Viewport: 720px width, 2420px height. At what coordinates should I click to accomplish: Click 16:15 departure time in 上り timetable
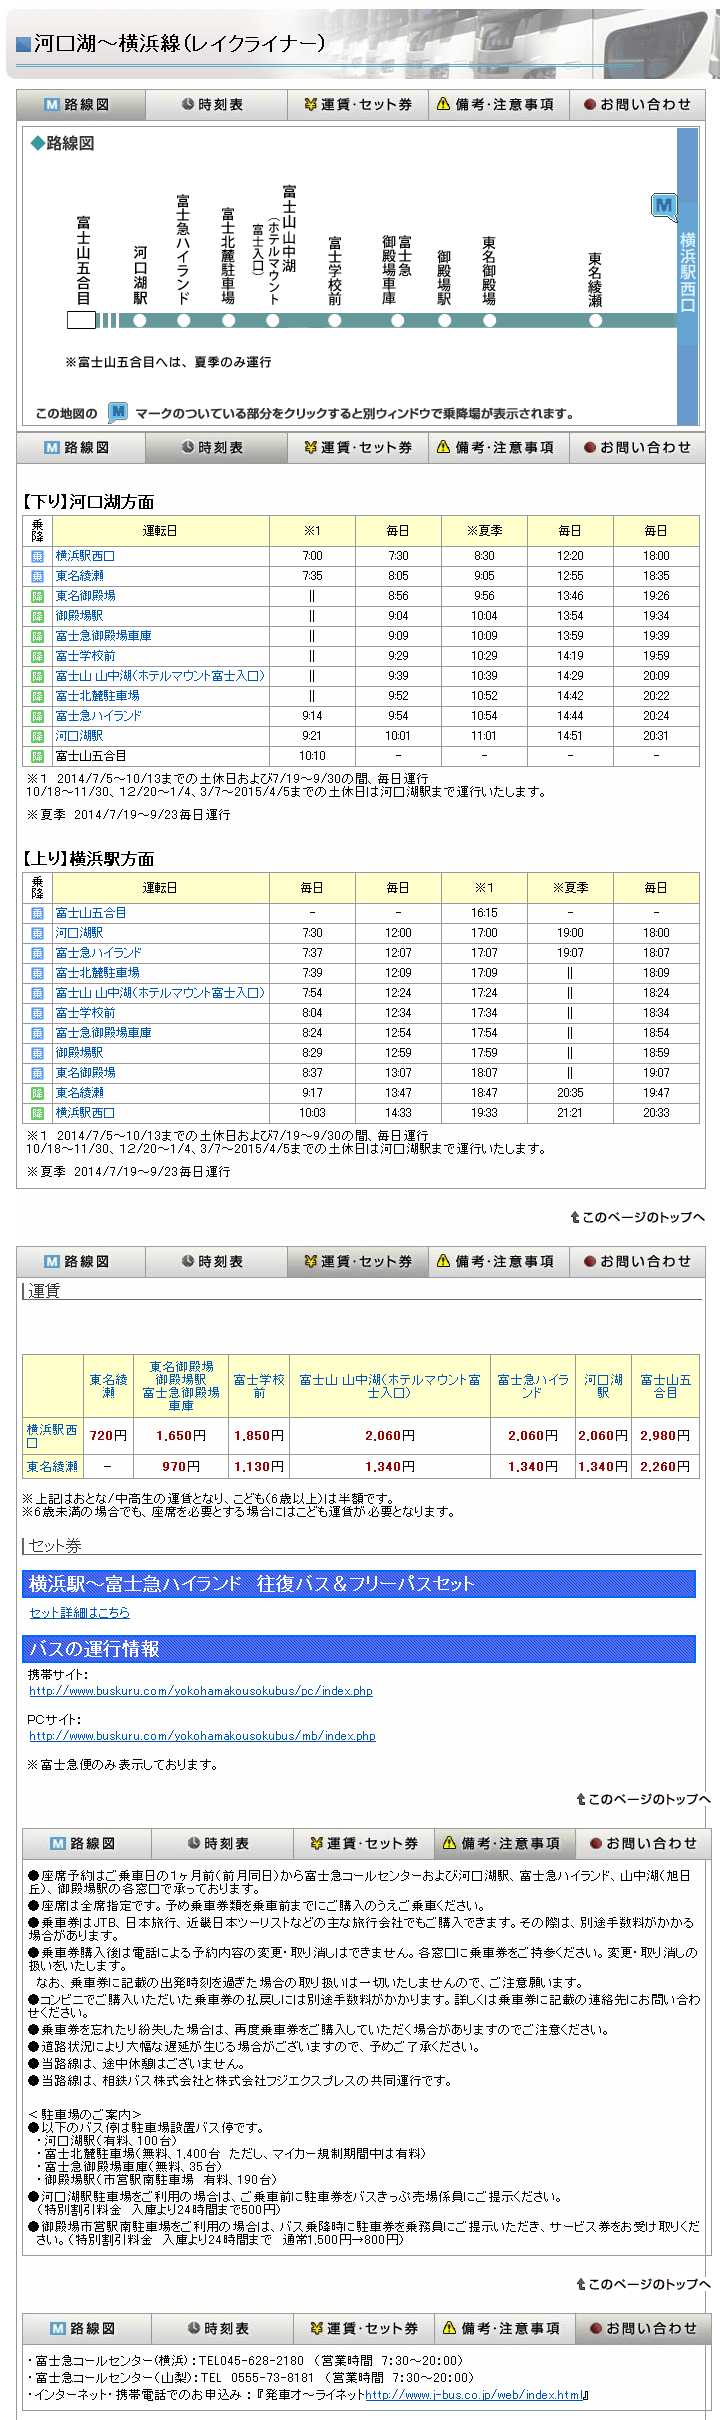coord(484,913)
